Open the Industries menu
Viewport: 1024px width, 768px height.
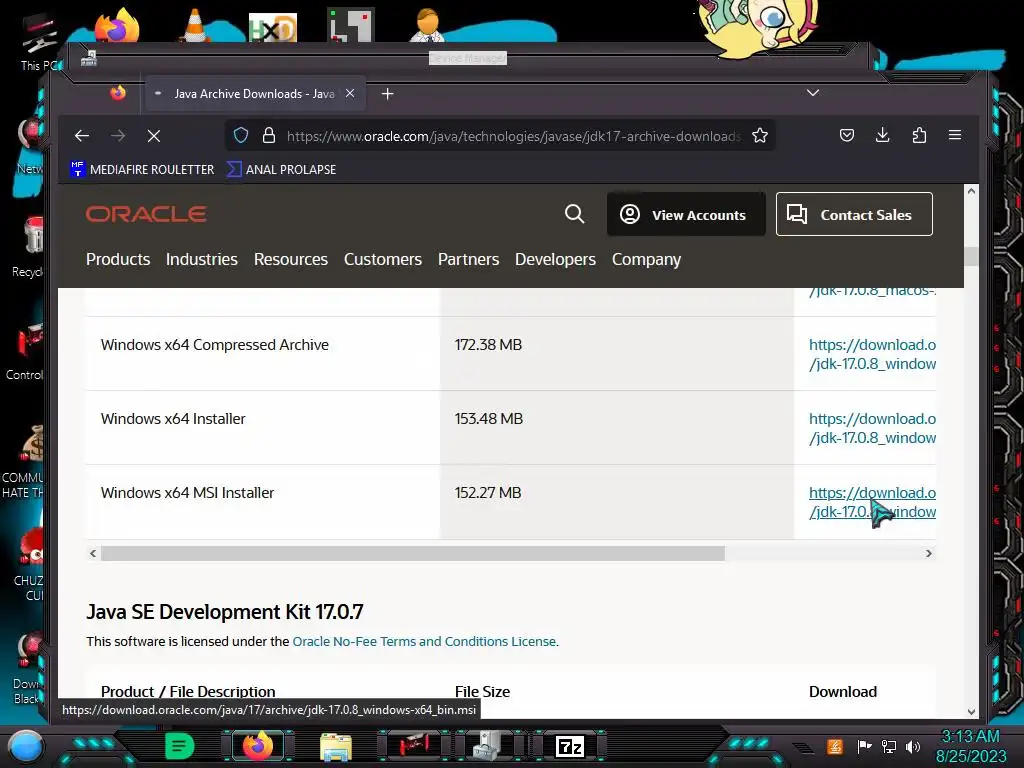coord(202,259)
